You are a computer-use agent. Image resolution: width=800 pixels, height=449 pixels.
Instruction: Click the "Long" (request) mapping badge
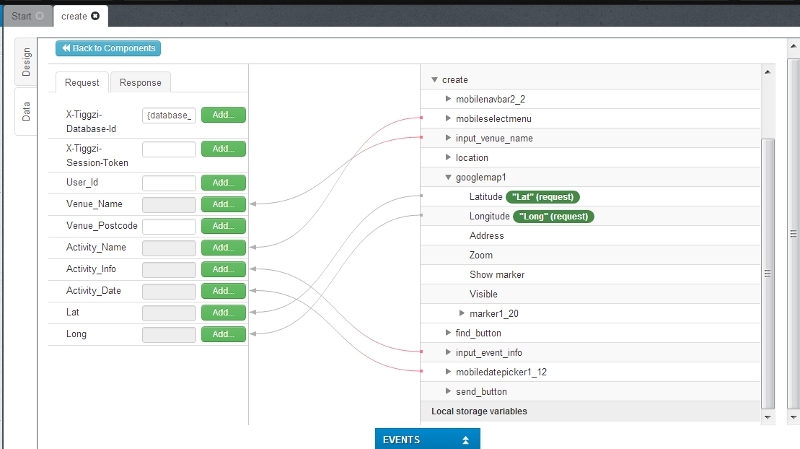(549, 216)
